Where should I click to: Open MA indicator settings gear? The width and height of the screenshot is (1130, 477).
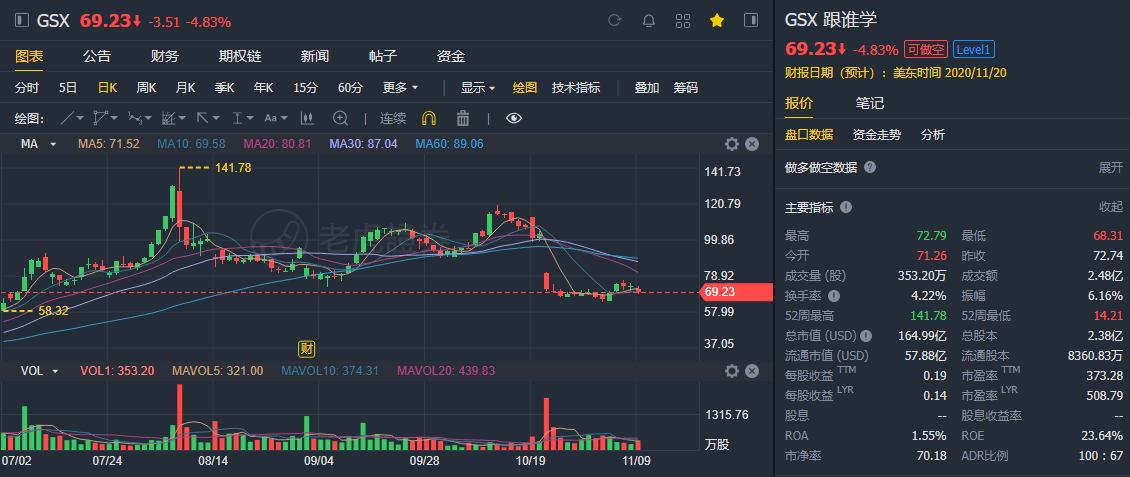pyautogui.click(x=732, y=144)
